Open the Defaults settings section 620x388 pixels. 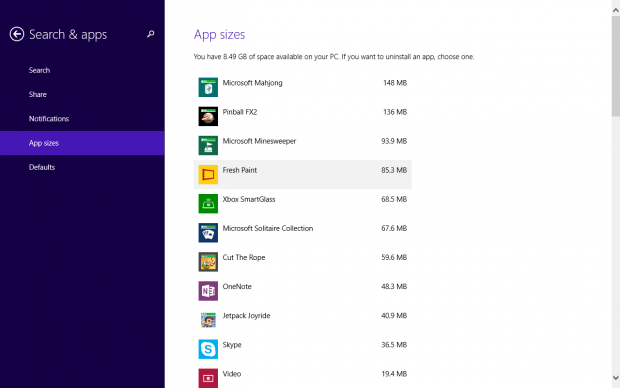coord(82,167)
